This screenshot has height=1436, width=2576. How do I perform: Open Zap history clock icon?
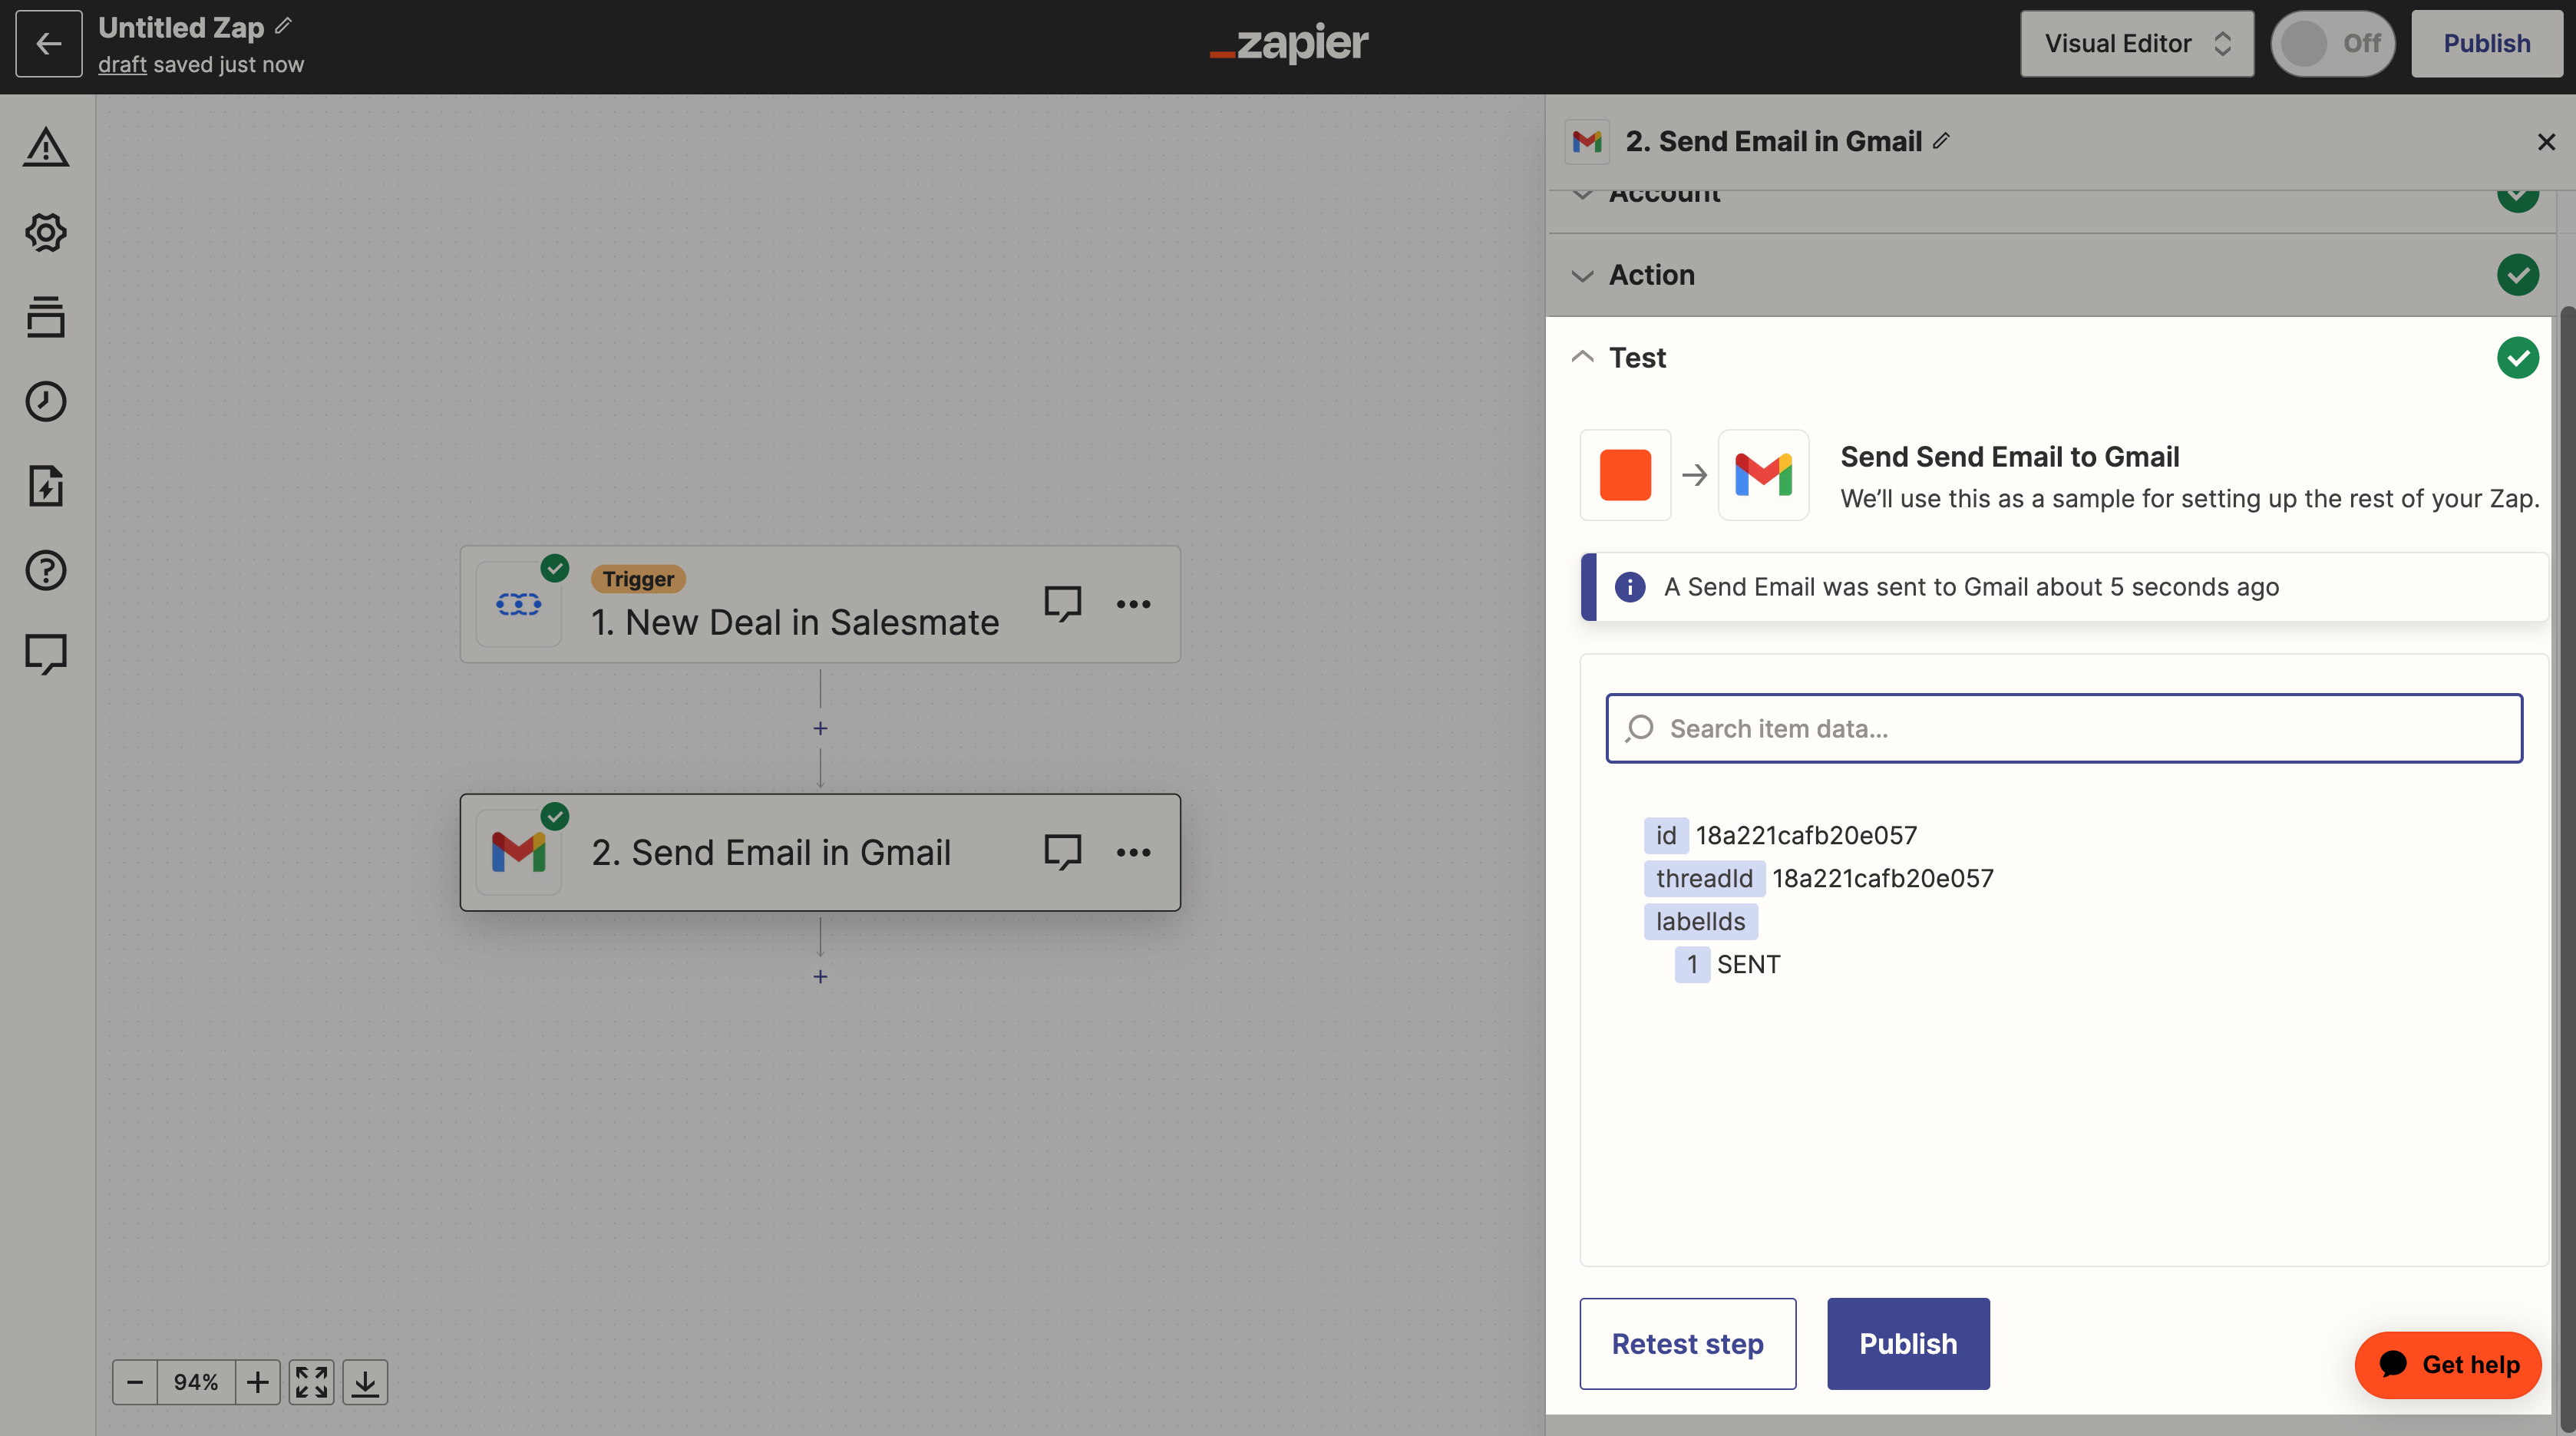tap(46, 401)
